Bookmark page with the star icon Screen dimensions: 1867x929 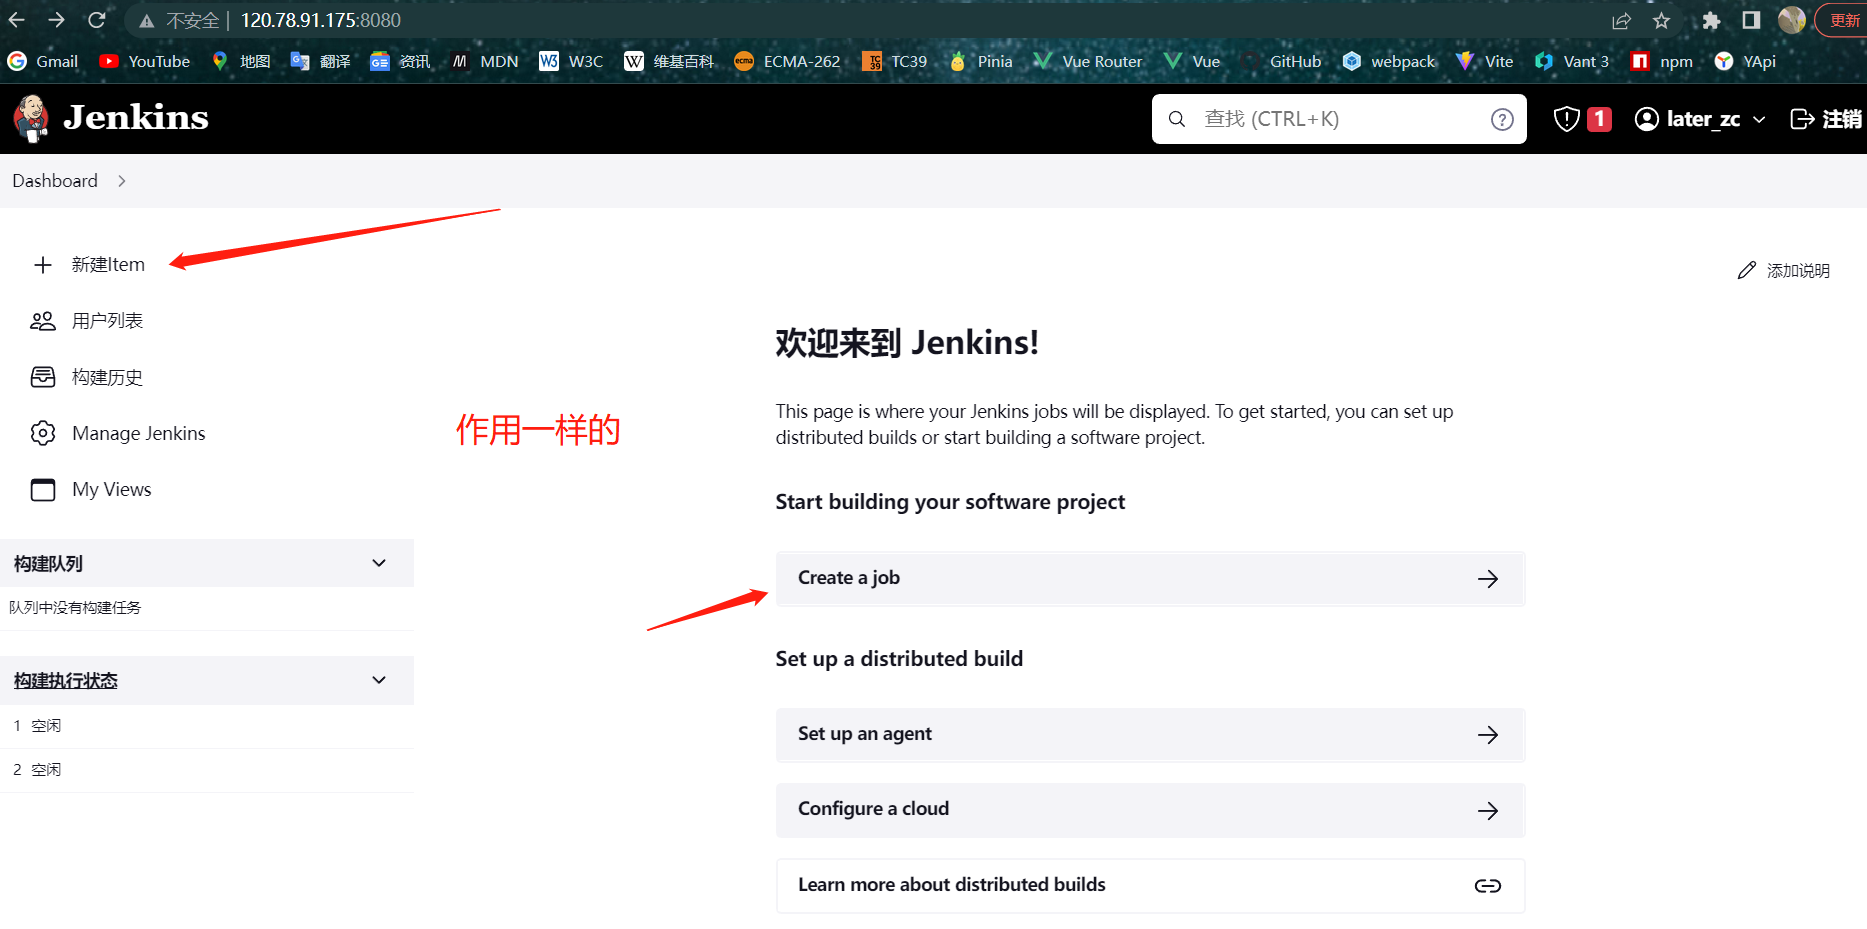tap(1661, 20)
